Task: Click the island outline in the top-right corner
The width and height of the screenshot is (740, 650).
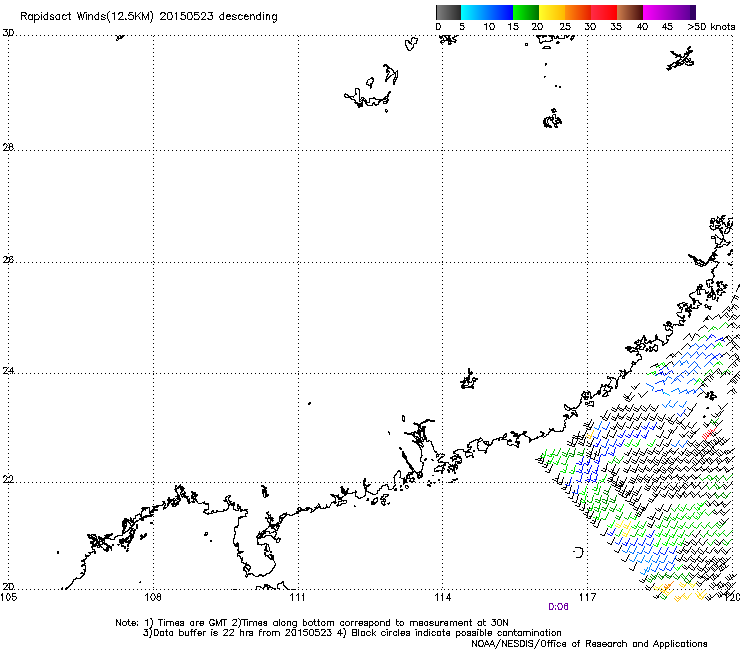Action: pyautogui.click(x=681, y=59)
